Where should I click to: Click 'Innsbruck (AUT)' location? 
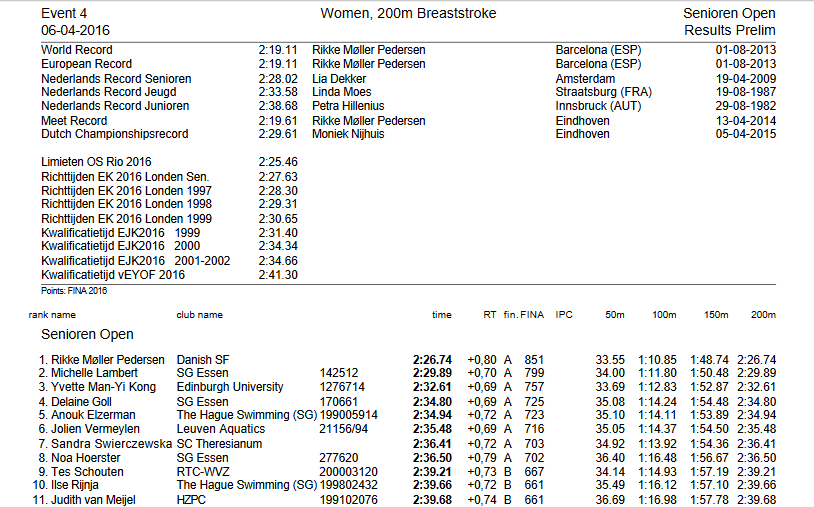tap(598, 106)
